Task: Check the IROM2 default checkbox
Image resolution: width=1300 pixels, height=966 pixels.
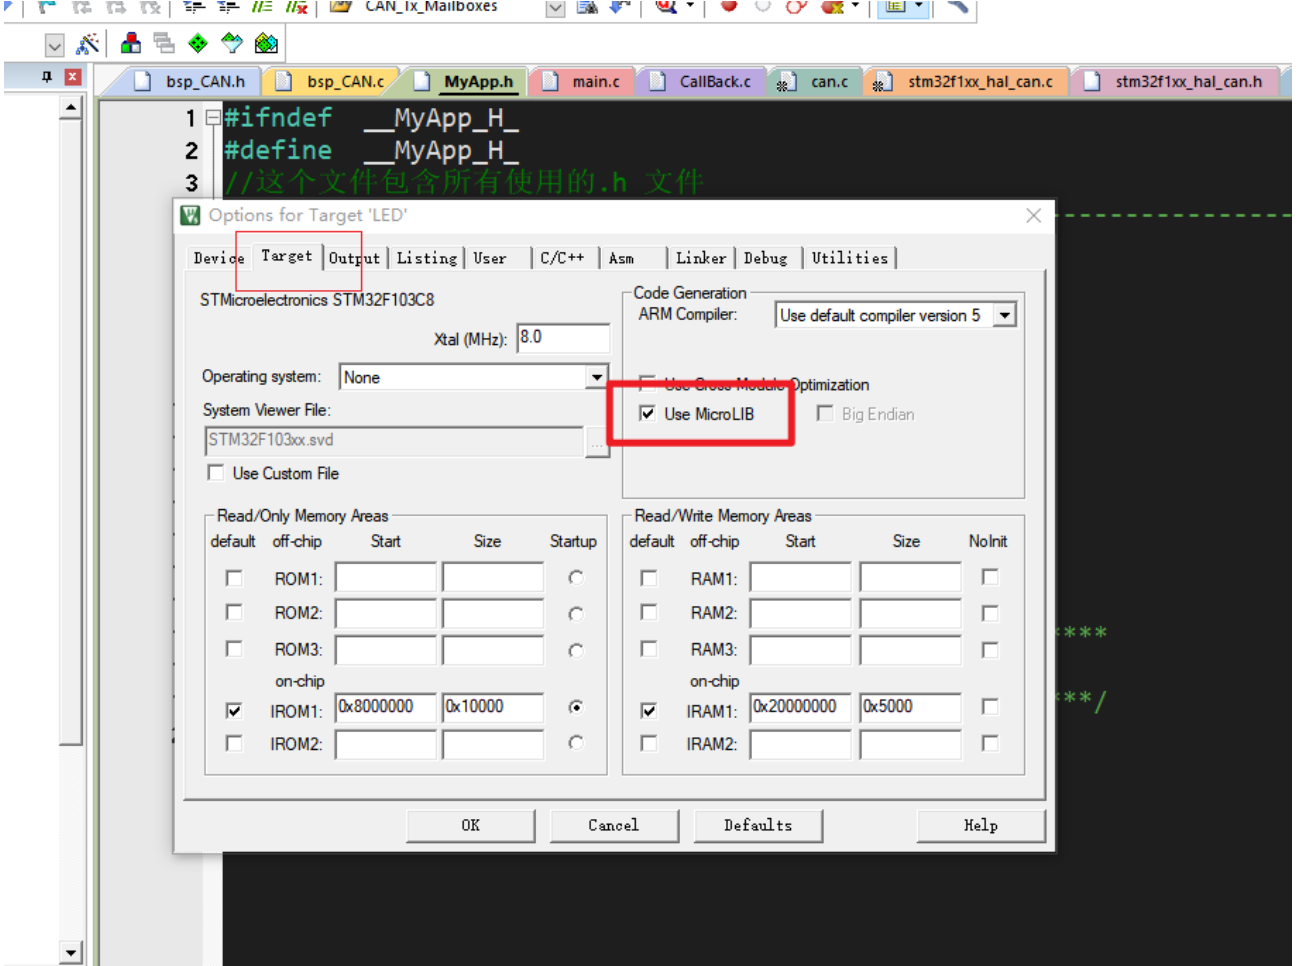Action: [234, 743]
